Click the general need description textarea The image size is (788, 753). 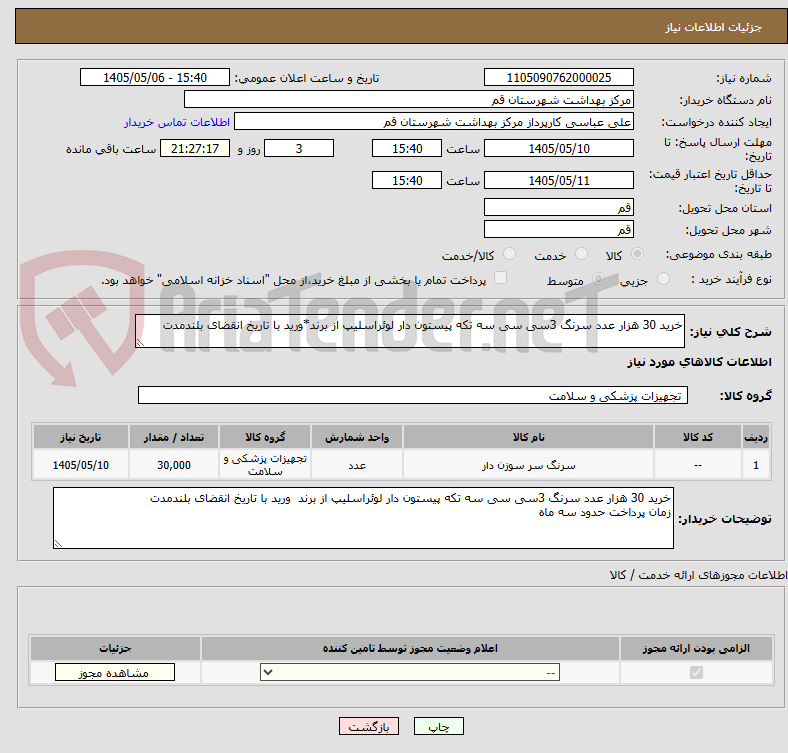[x=410, y=331]
